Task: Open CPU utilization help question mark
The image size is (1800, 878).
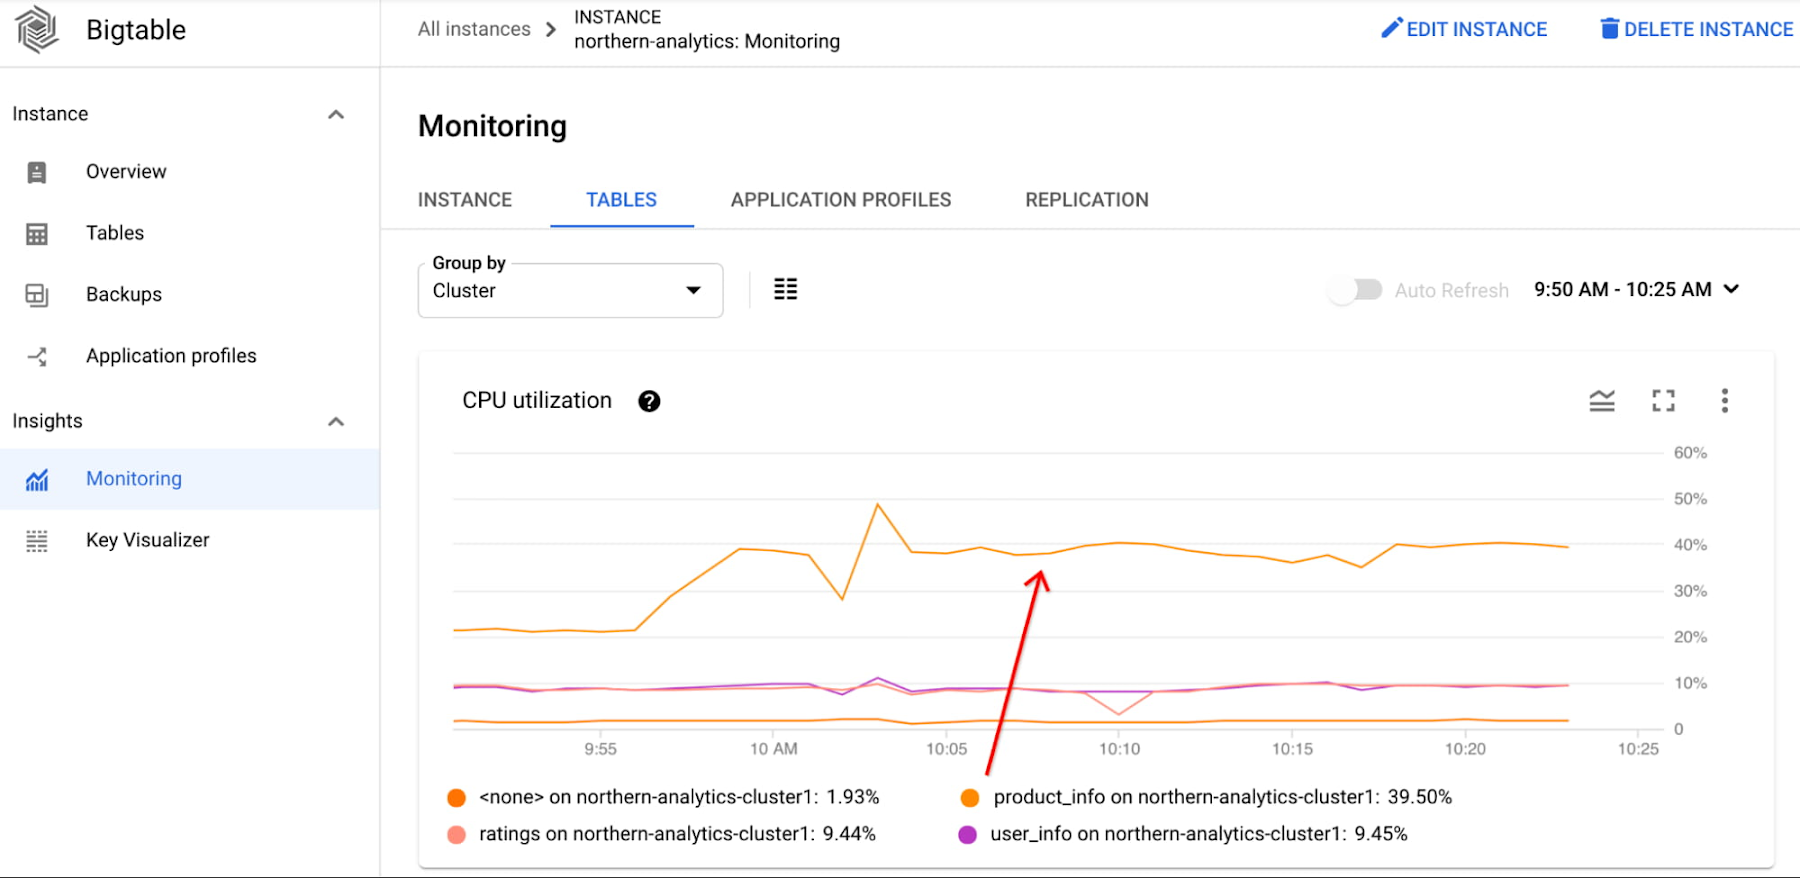Action: 649,401
